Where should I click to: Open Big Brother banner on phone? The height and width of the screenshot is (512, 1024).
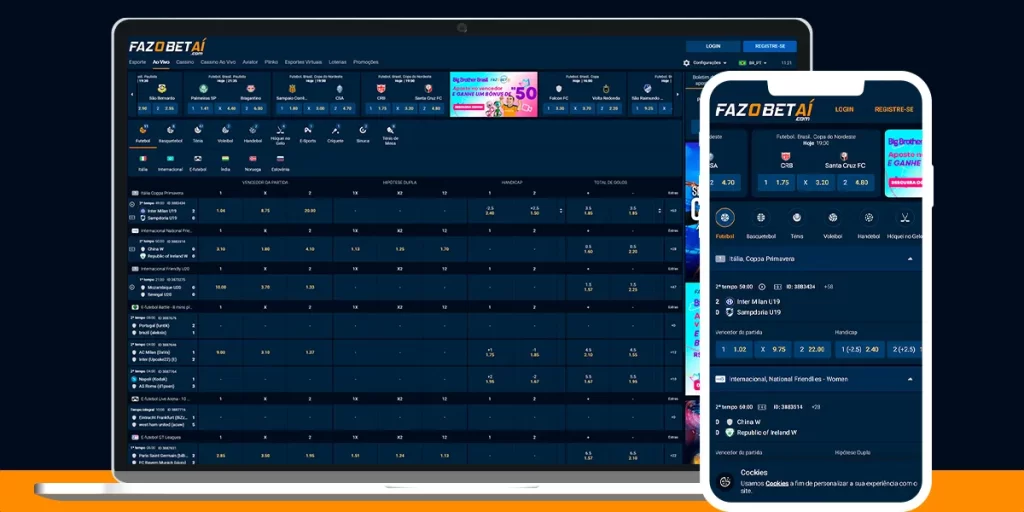903,163
